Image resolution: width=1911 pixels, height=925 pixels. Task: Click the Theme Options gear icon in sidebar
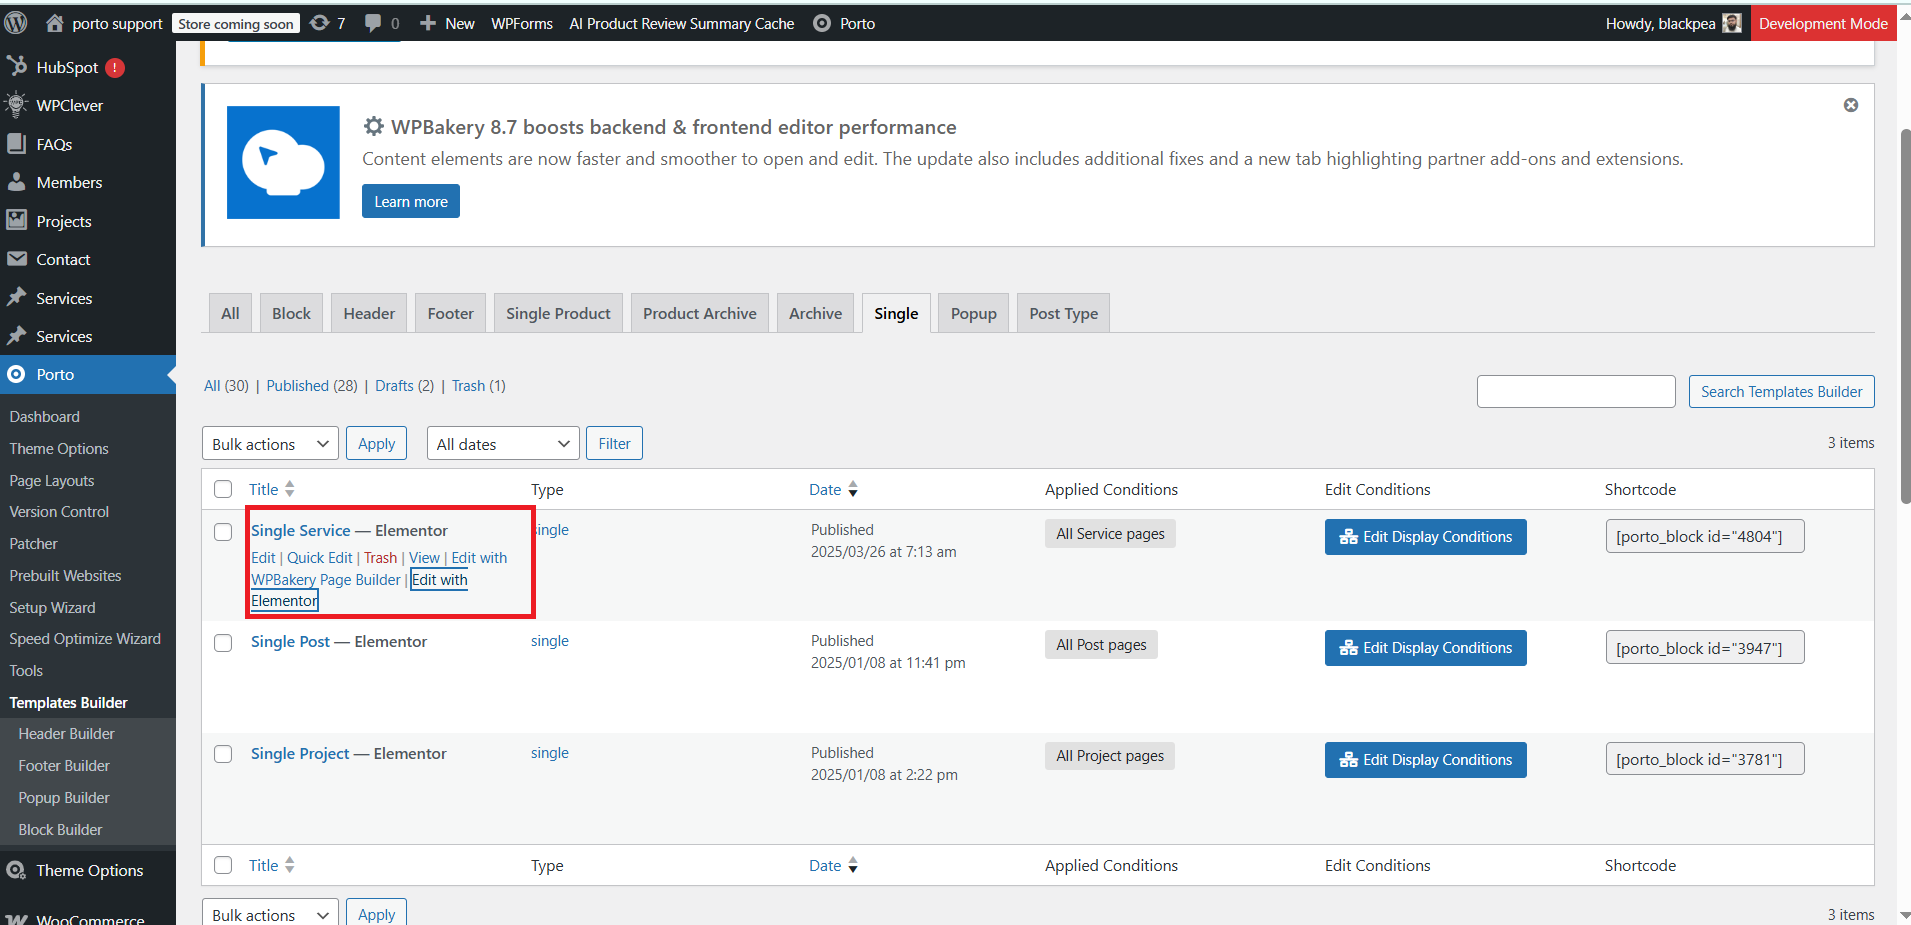click(16, 870)
